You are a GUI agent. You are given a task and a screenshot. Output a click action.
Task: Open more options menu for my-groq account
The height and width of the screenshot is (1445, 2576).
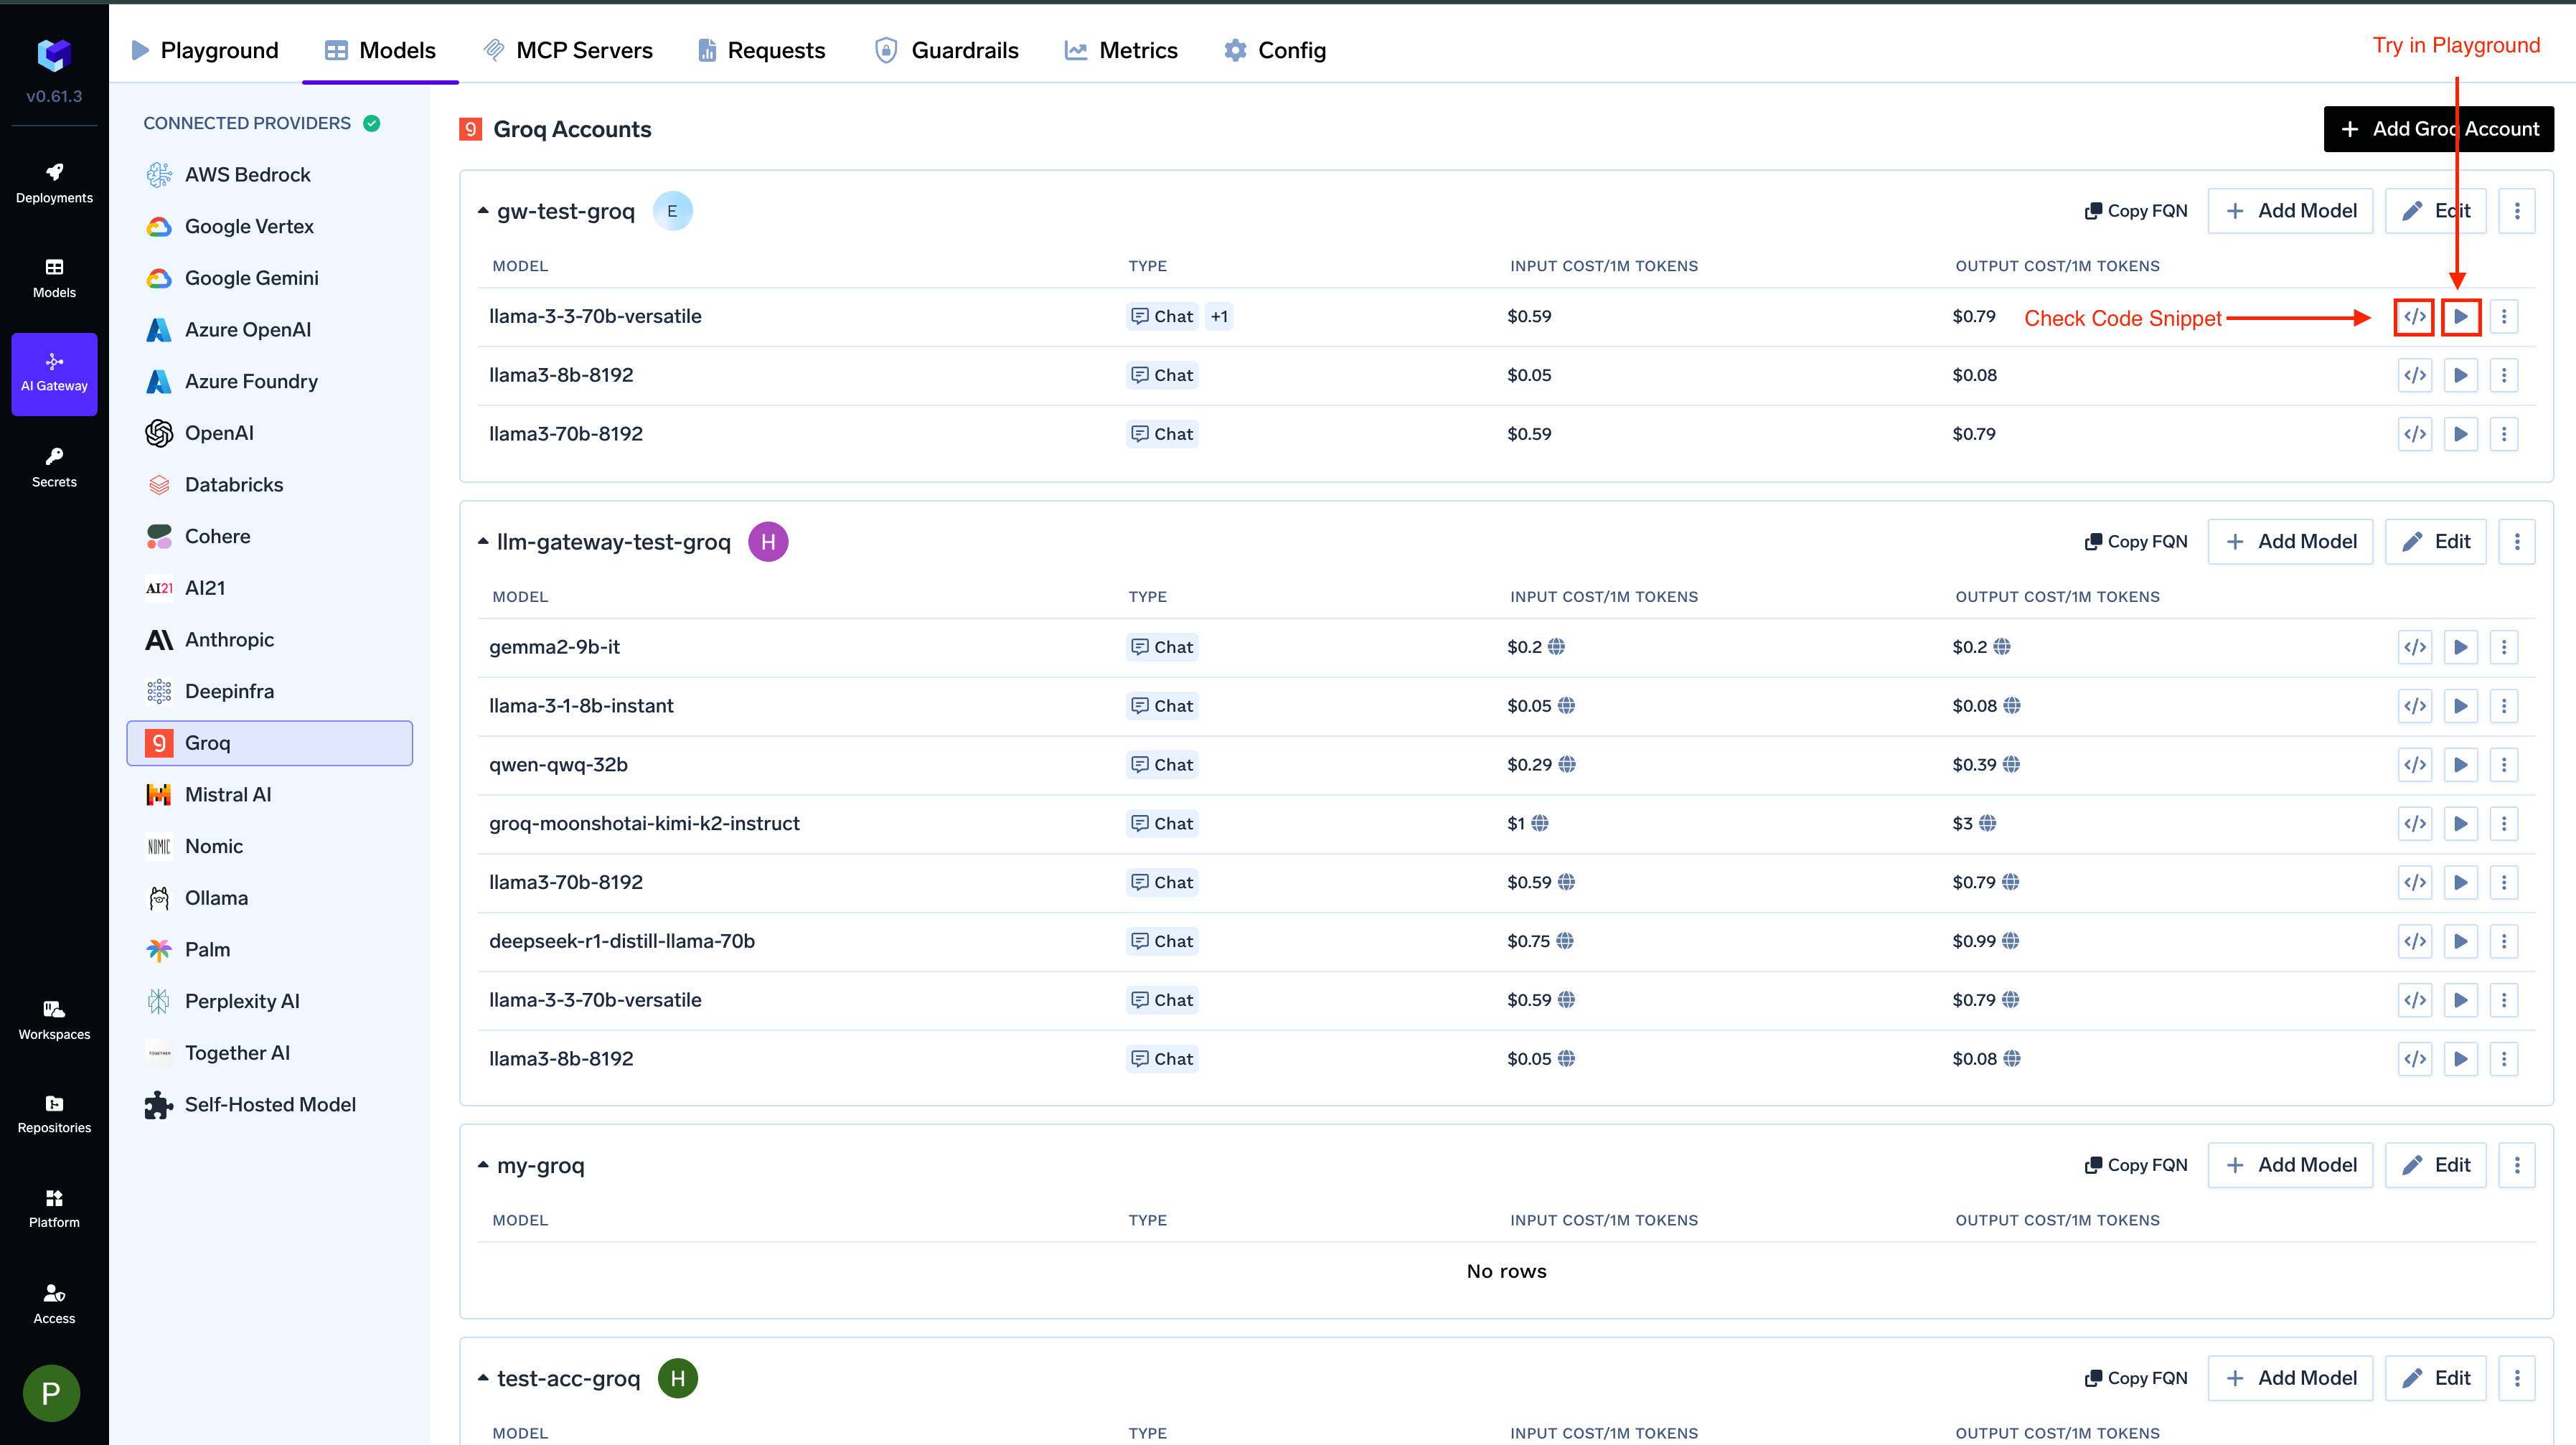(2517, 1165)
